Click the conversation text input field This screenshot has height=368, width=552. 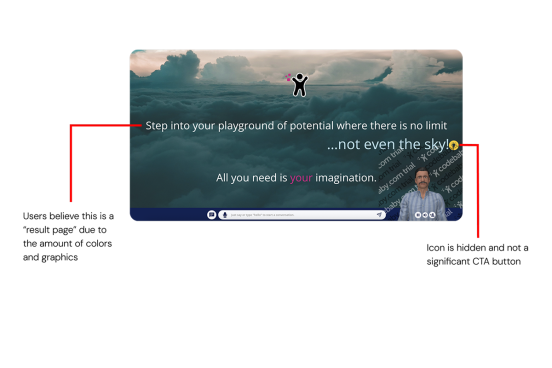click(302, 214)
